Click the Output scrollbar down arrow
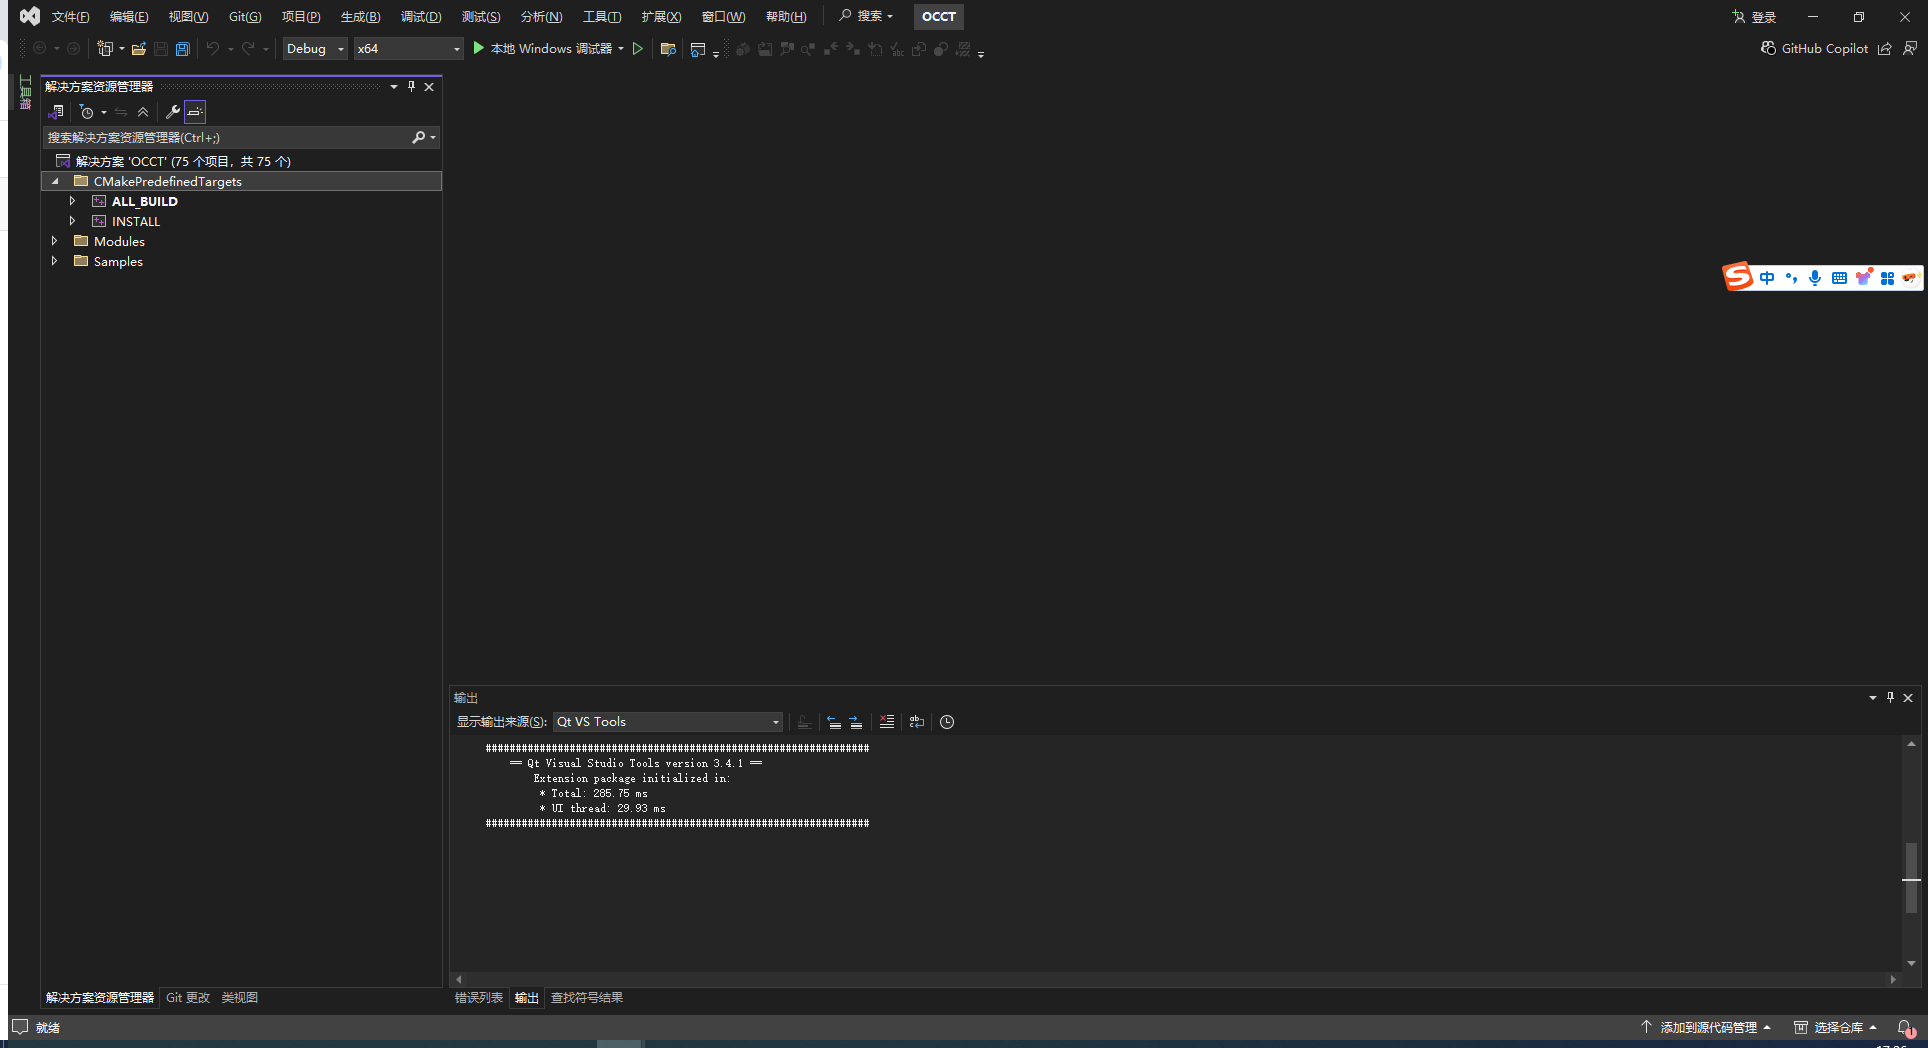The image size is (1928, 1048). point(1911,964)
